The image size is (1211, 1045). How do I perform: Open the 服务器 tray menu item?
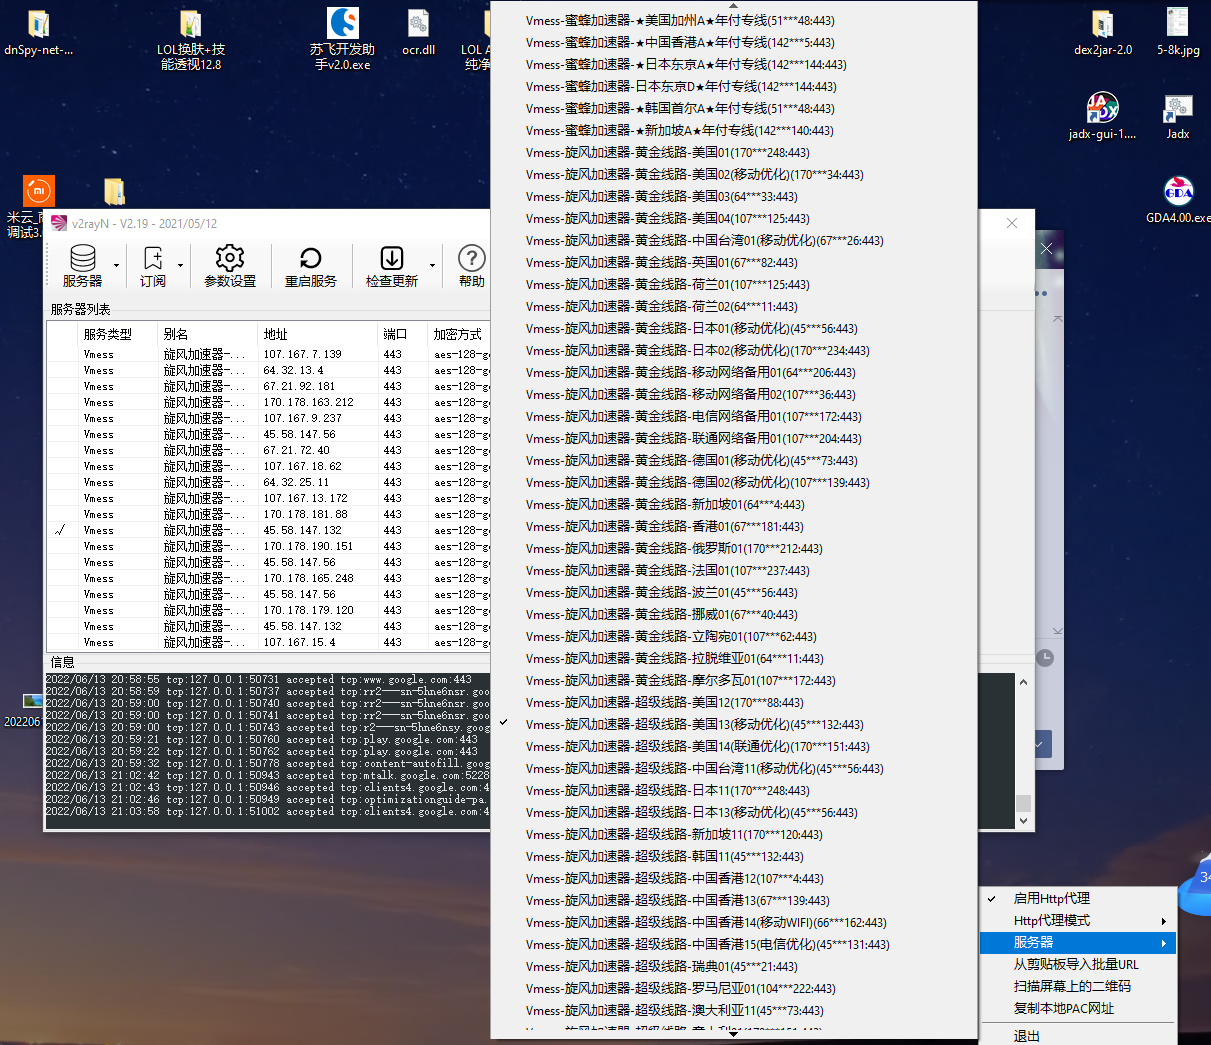pyautogui.click(x=1078, y=942)
